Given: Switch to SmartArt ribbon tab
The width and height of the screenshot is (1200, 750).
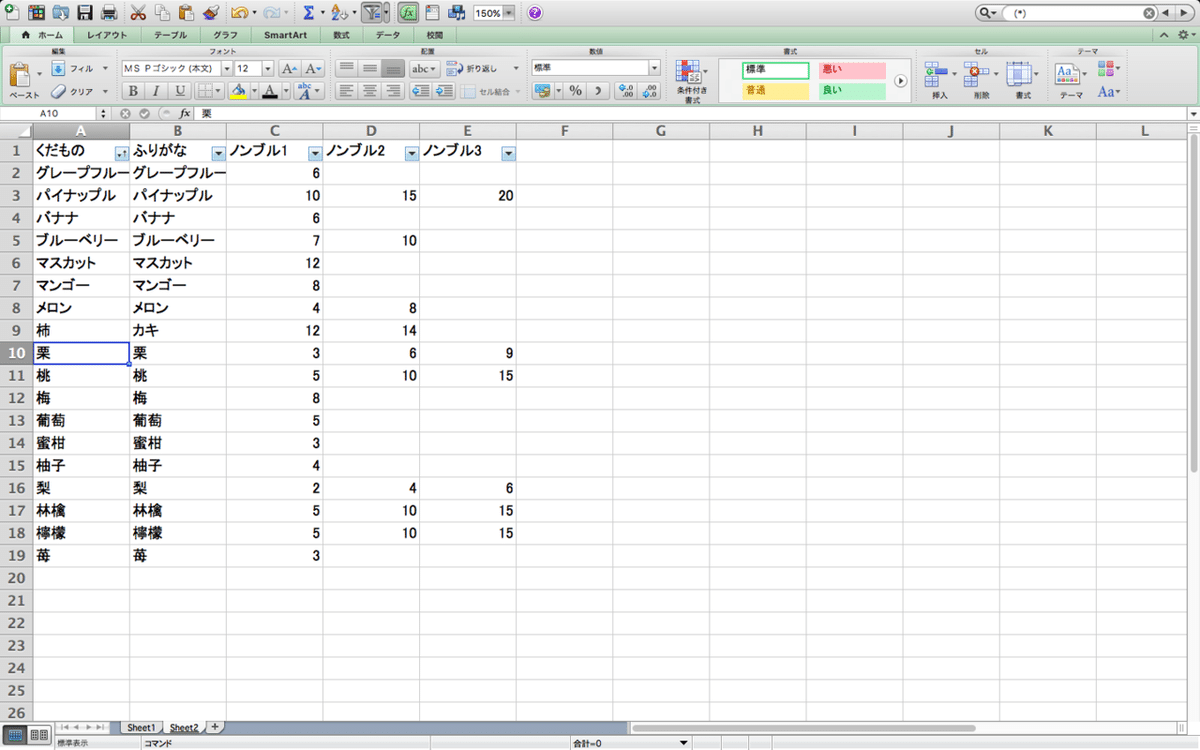Looking at the screenshot, I should pyautogui.click(x=285, y=35).
